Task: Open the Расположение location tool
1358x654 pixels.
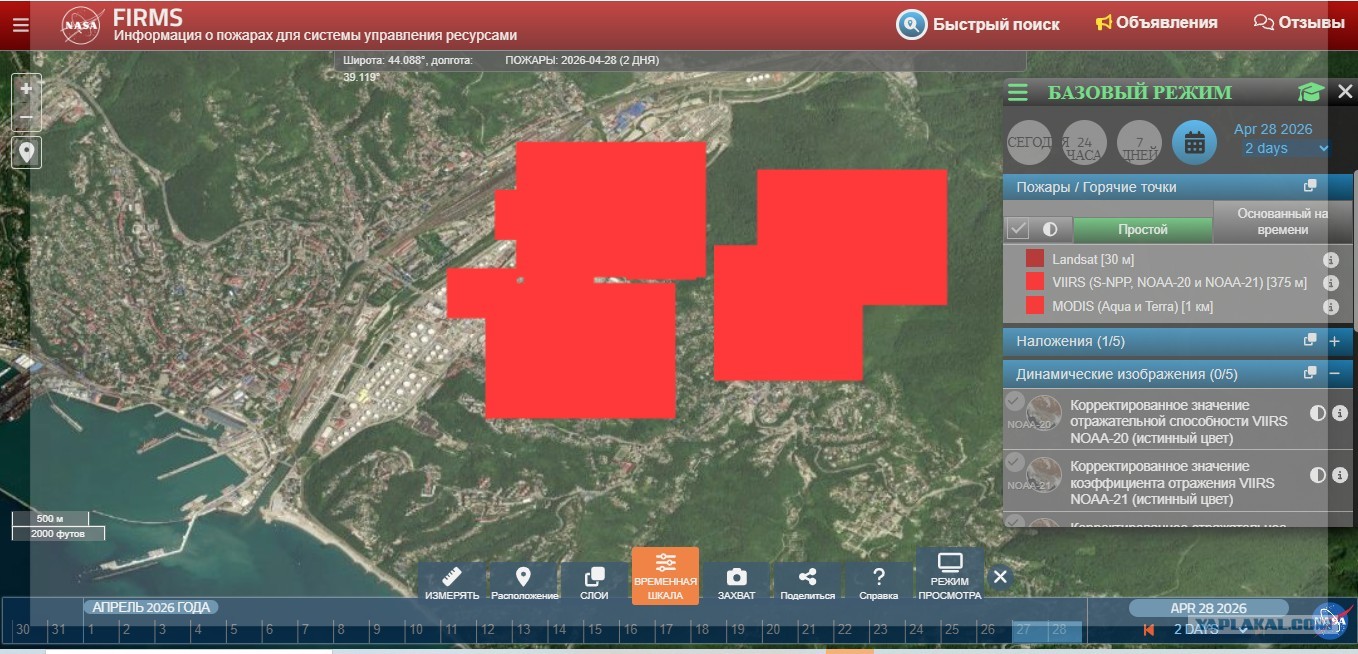Action: 523,583
